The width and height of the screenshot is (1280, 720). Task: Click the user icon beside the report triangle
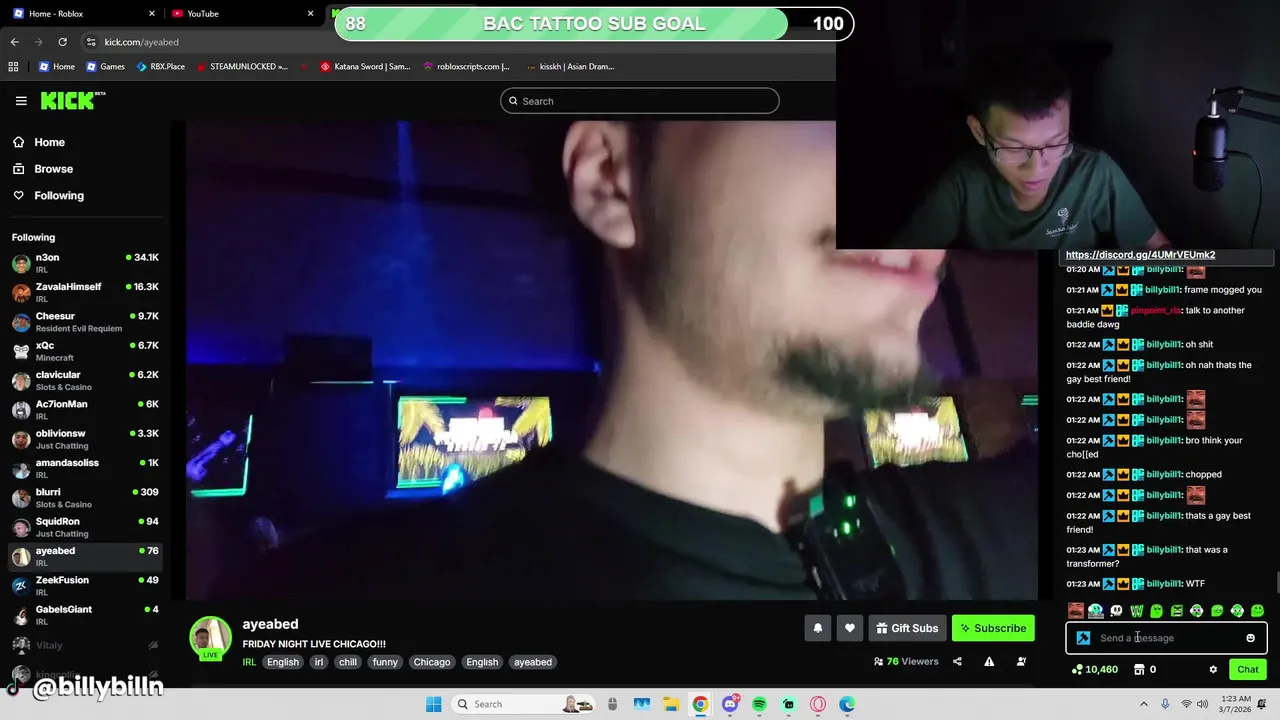1021,661
